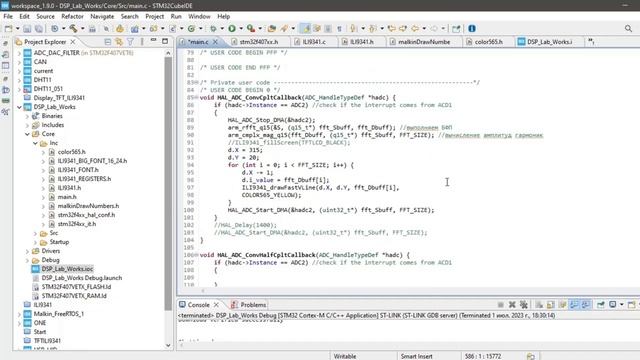
Task: Click the Save toolbar icon
Action: click(27, 29)
